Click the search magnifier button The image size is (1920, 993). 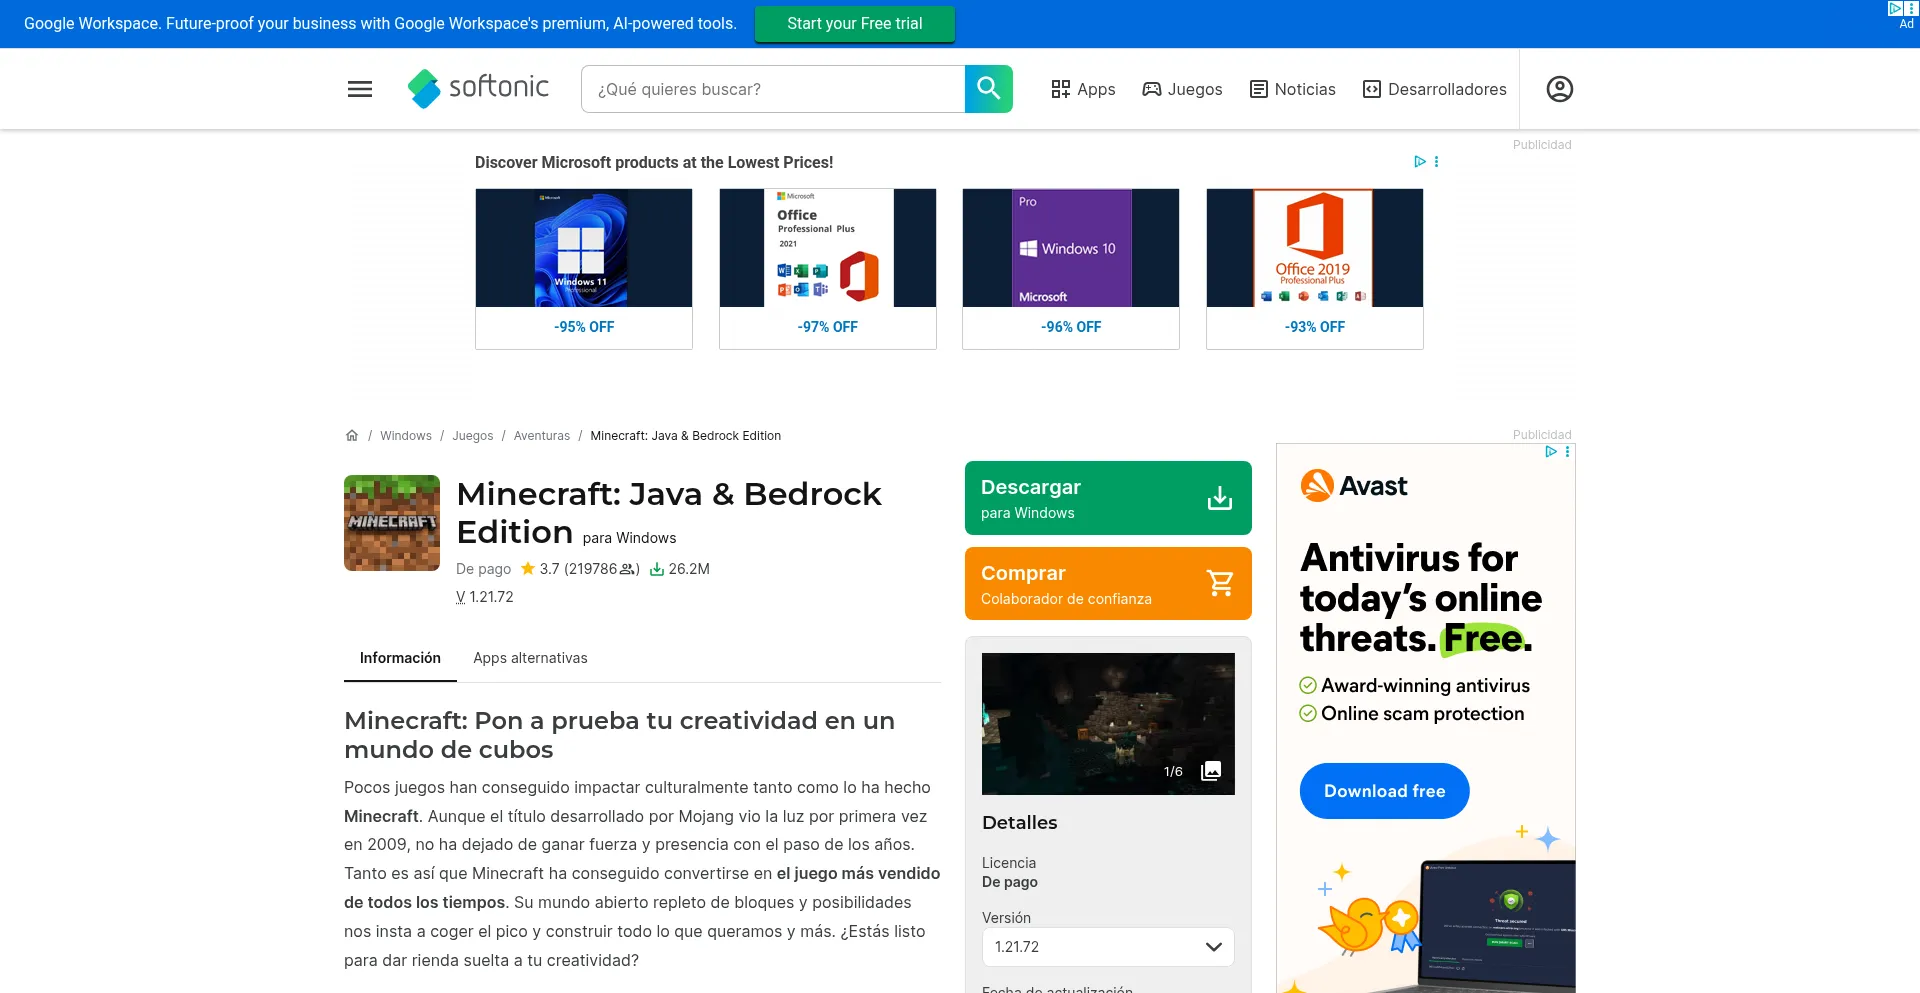coord(988,89)
